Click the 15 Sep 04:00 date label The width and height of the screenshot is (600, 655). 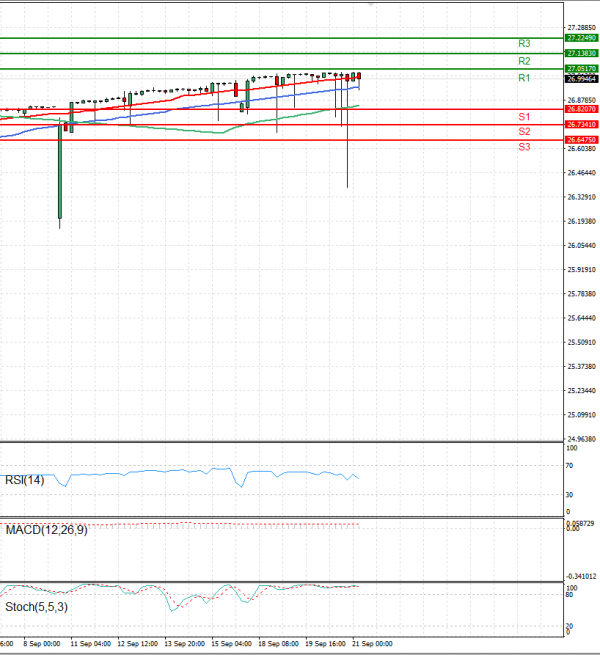point(231,644)
